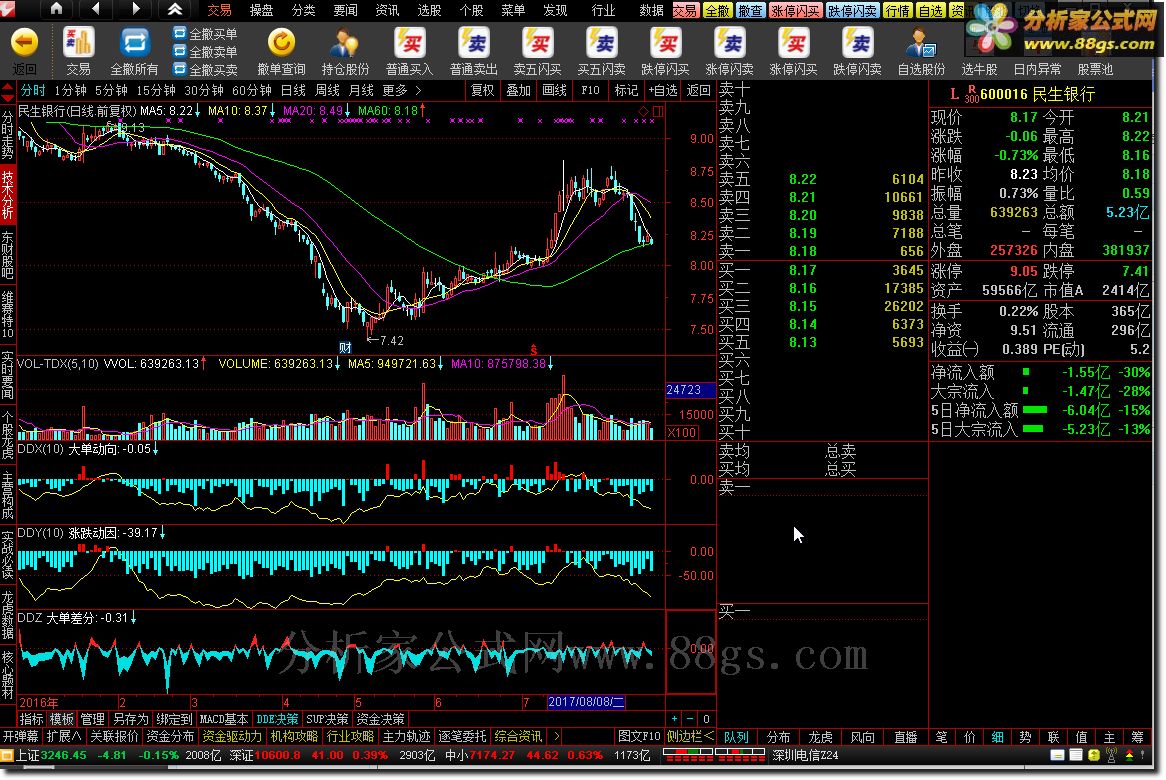Viewport: 1166px width, 780px height.
Task: Collapse toolbar with double-chevron up icon
Action: pyautogui.click(x=175, y=10)
